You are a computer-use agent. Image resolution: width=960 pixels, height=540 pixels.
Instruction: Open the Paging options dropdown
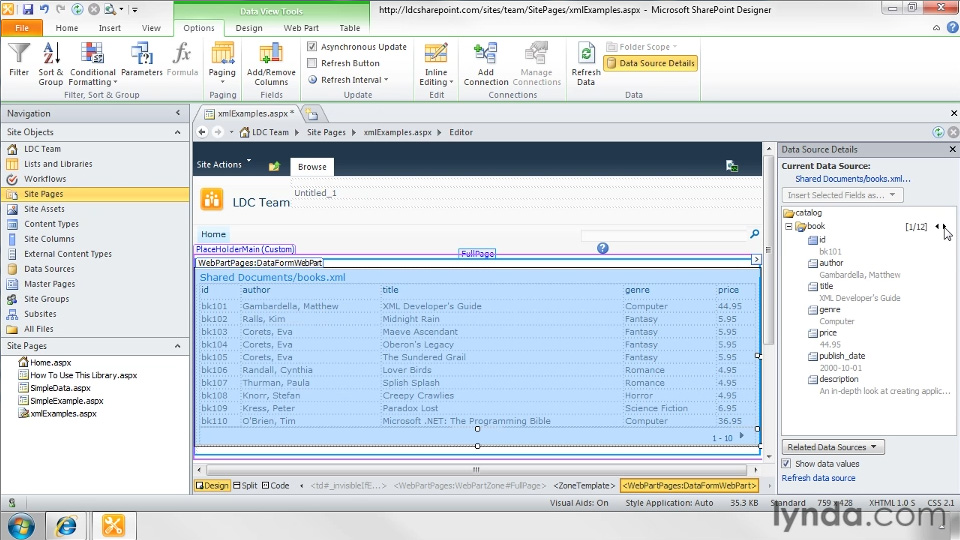point(222,64)
